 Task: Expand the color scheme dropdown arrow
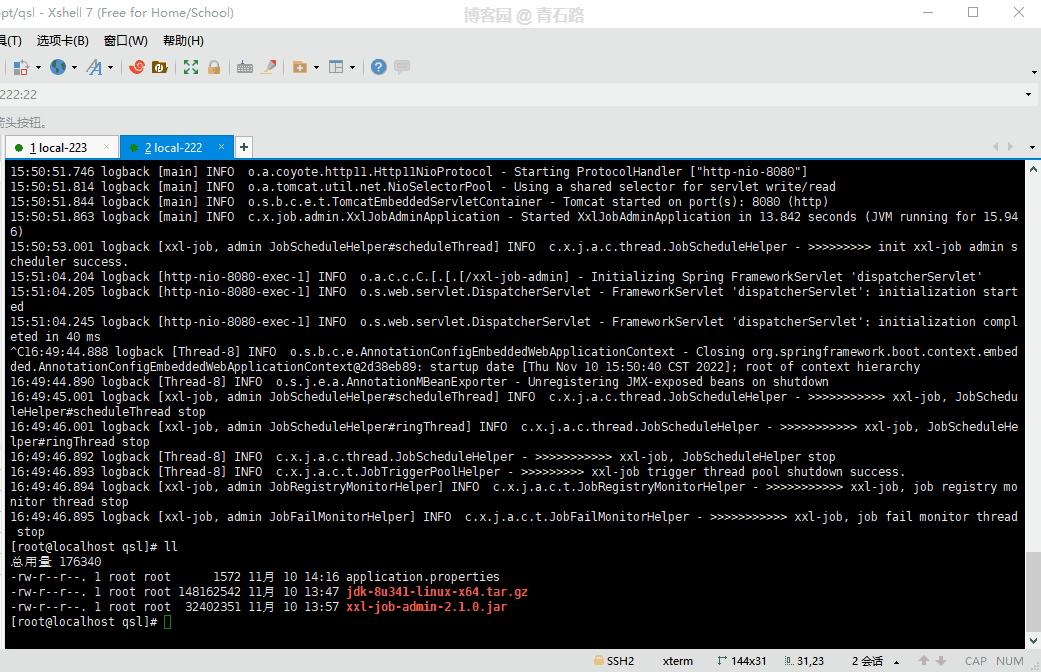coord(38,67)
